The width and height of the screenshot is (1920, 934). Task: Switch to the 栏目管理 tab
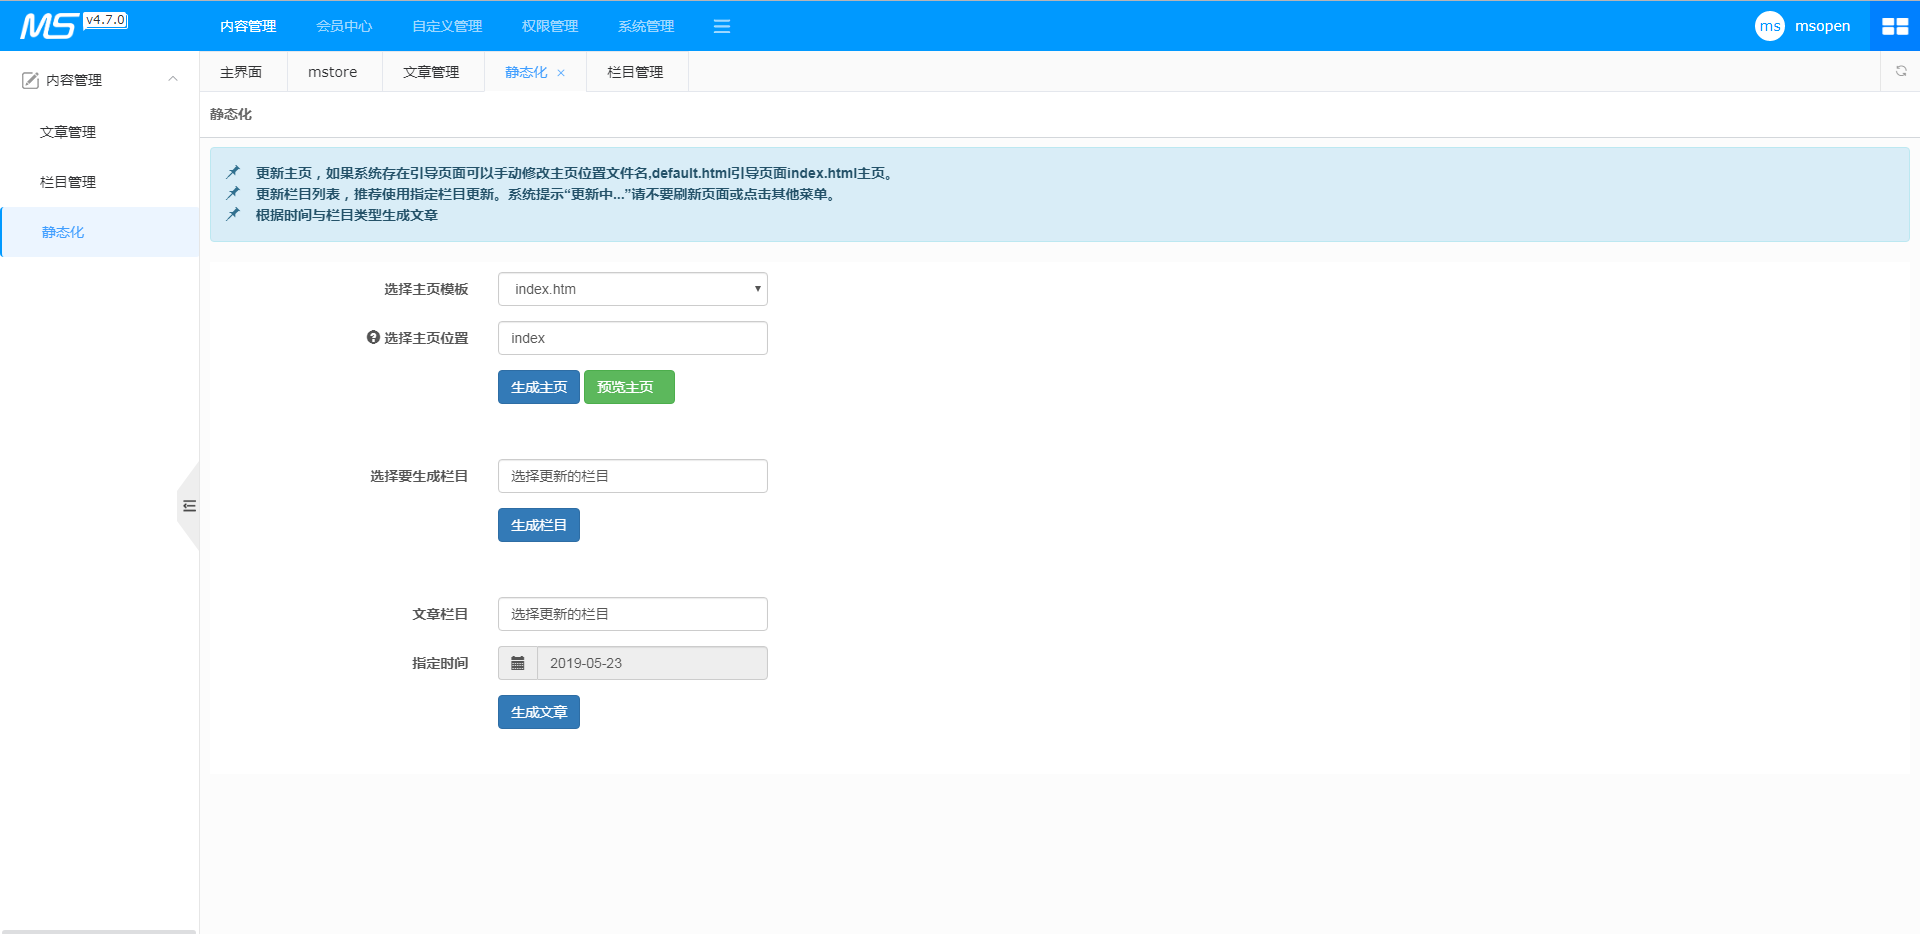point(635,72)
